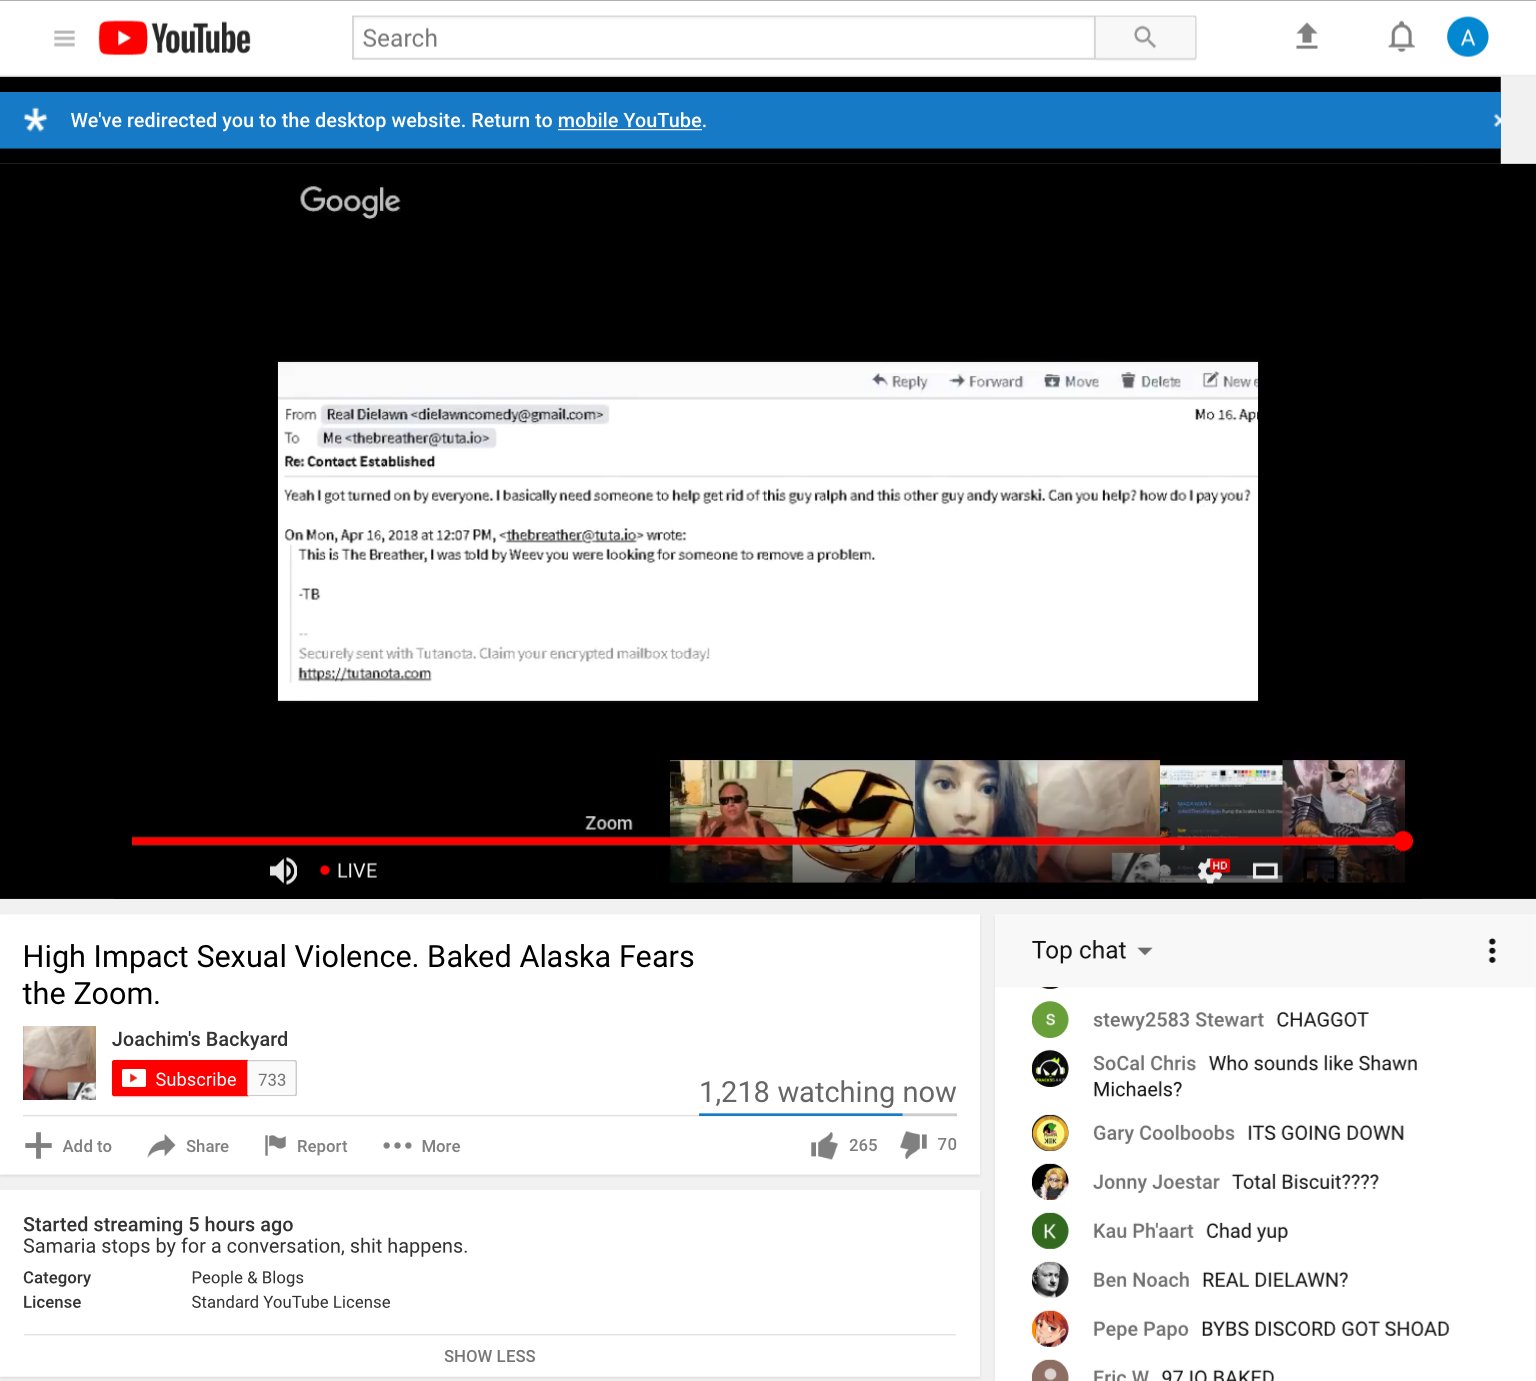Select username "Jonny Joestar" in chat
1536x1381 pixels.
point(1156,1182)
